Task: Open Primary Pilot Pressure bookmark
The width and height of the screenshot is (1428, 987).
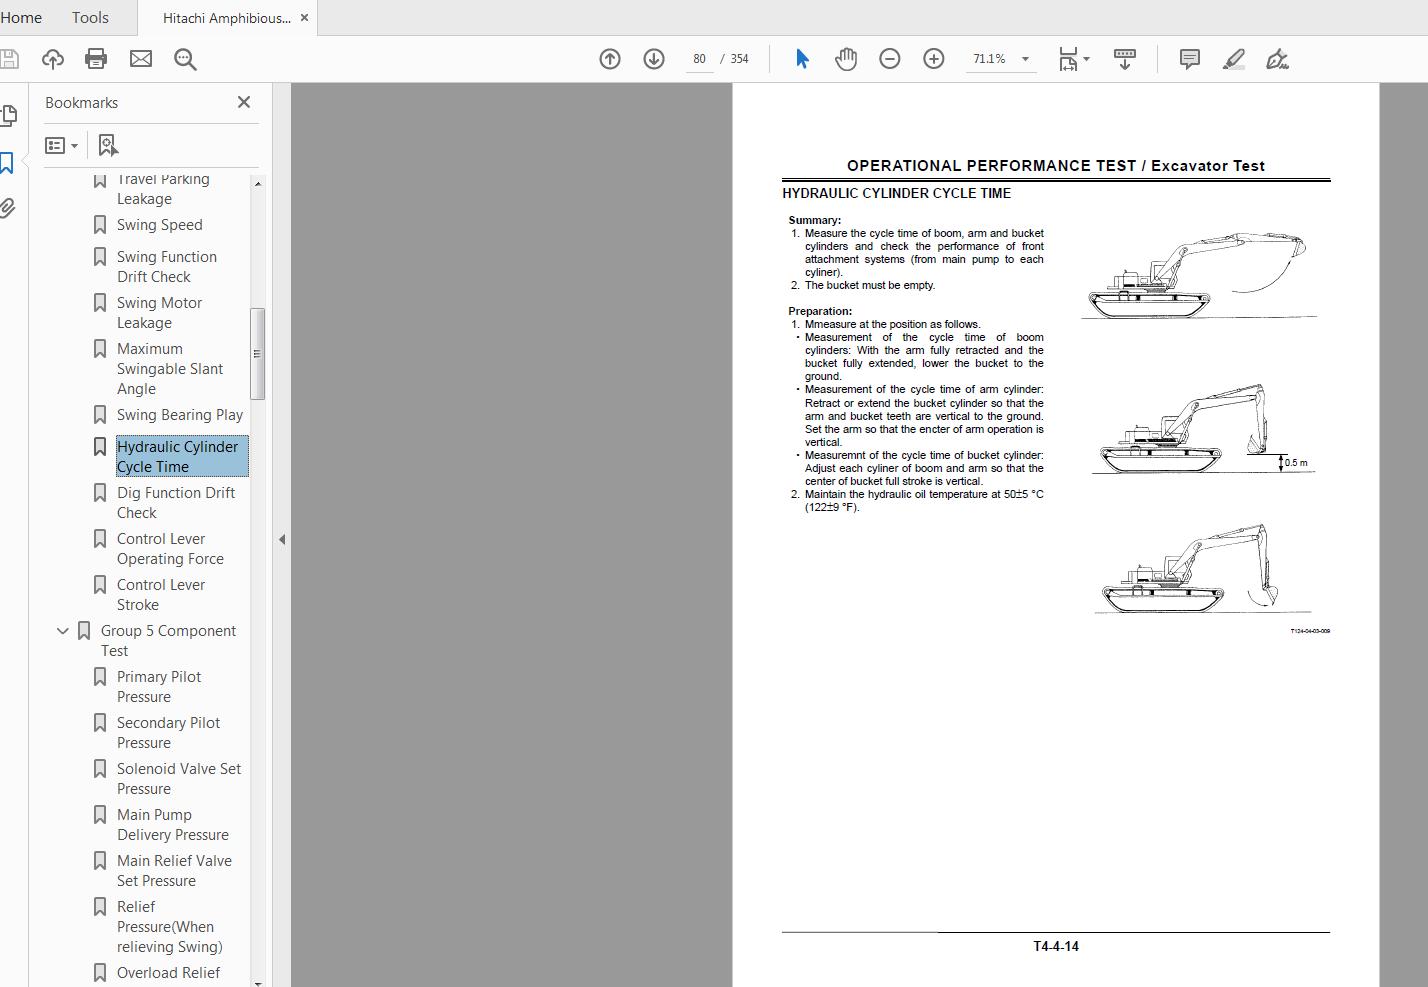Action: [x=159, y=687]
